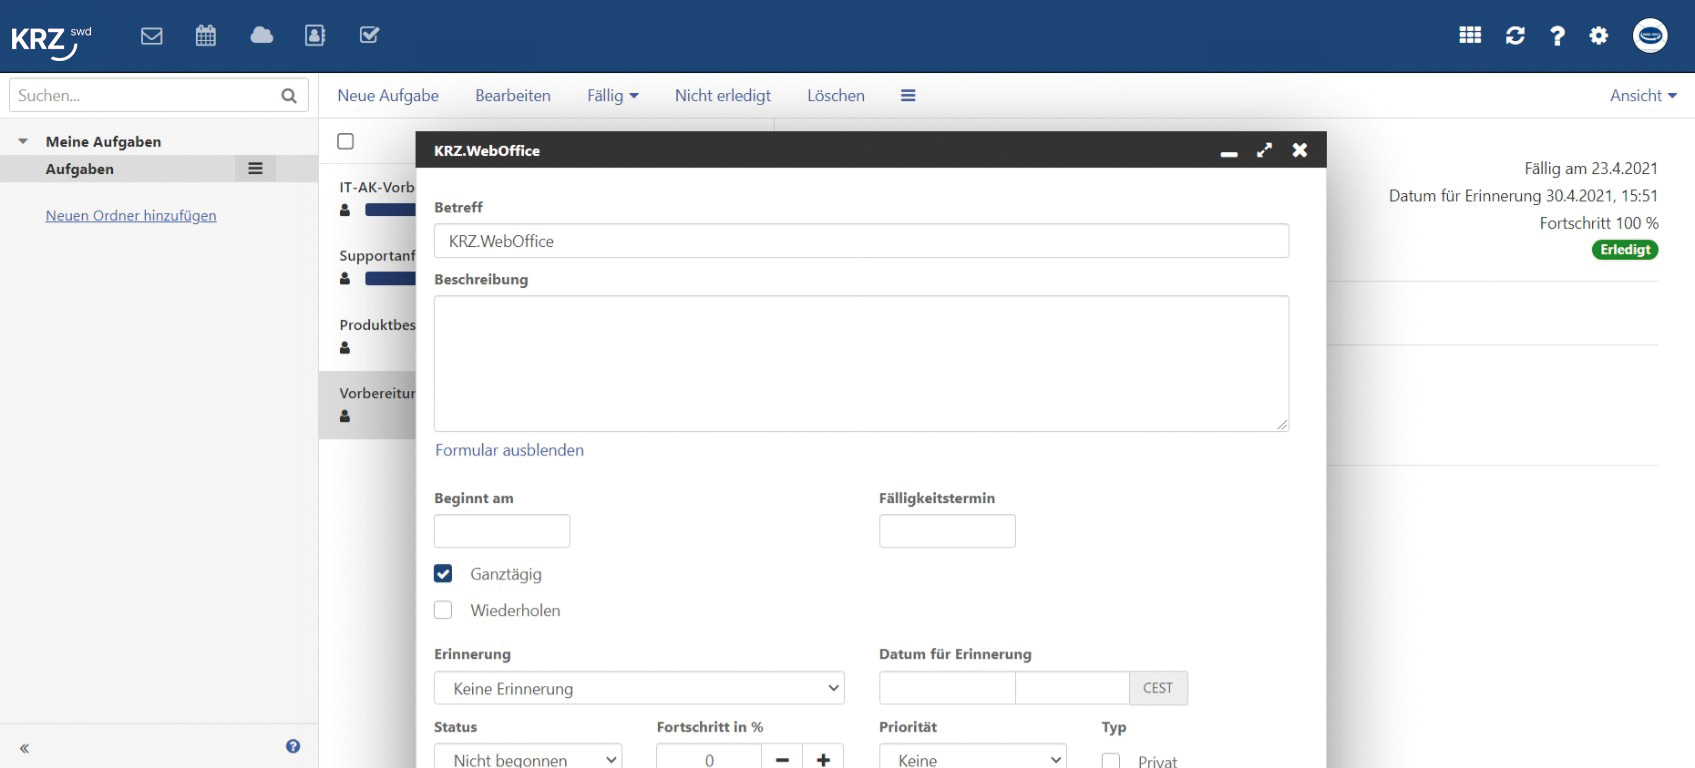Viewport: 1695px width, 768px height.
Task: Increase progress with the plus button
Action: tap(823, 758)
